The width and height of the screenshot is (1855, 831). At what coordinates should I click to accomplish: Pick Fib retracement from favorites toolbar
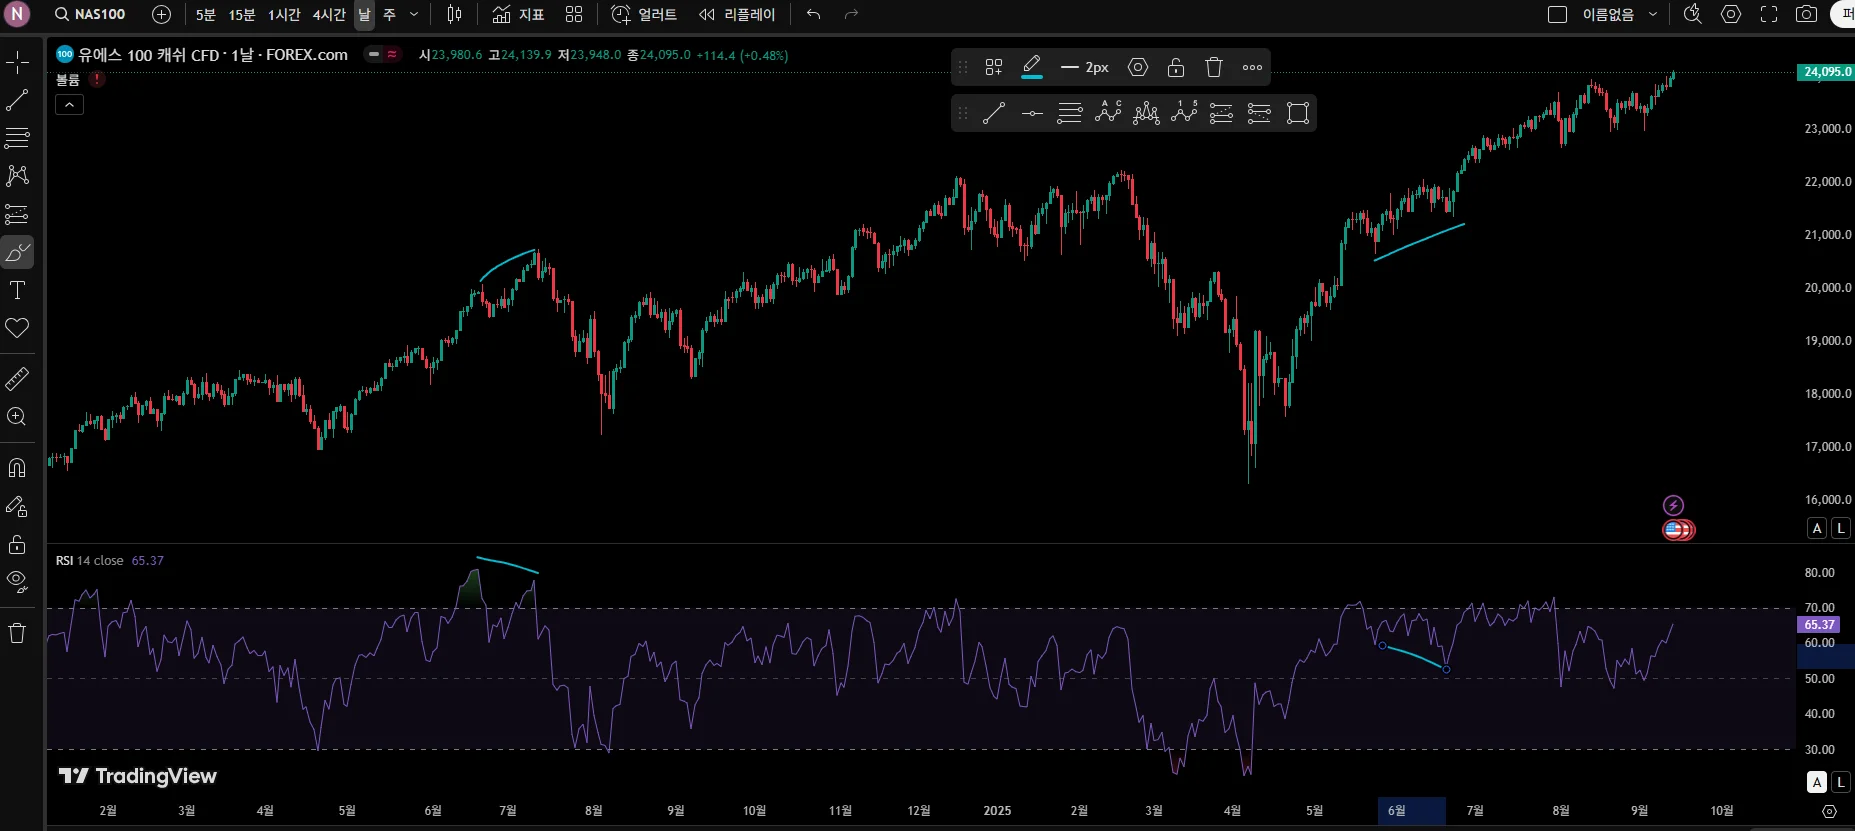click(x=1070, y=113)
